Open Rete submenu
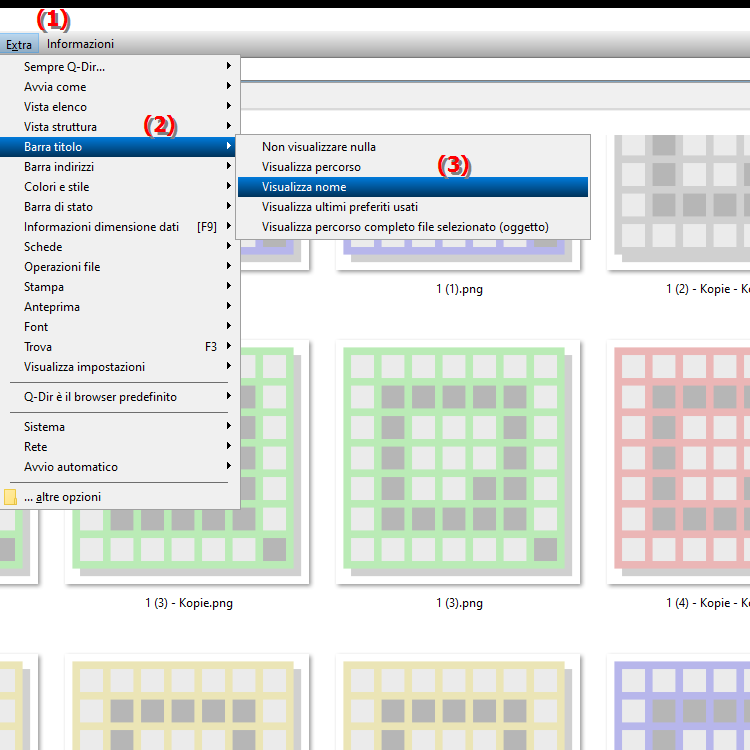This screenshot has width=750, height=750. click(x=120, y=447)
